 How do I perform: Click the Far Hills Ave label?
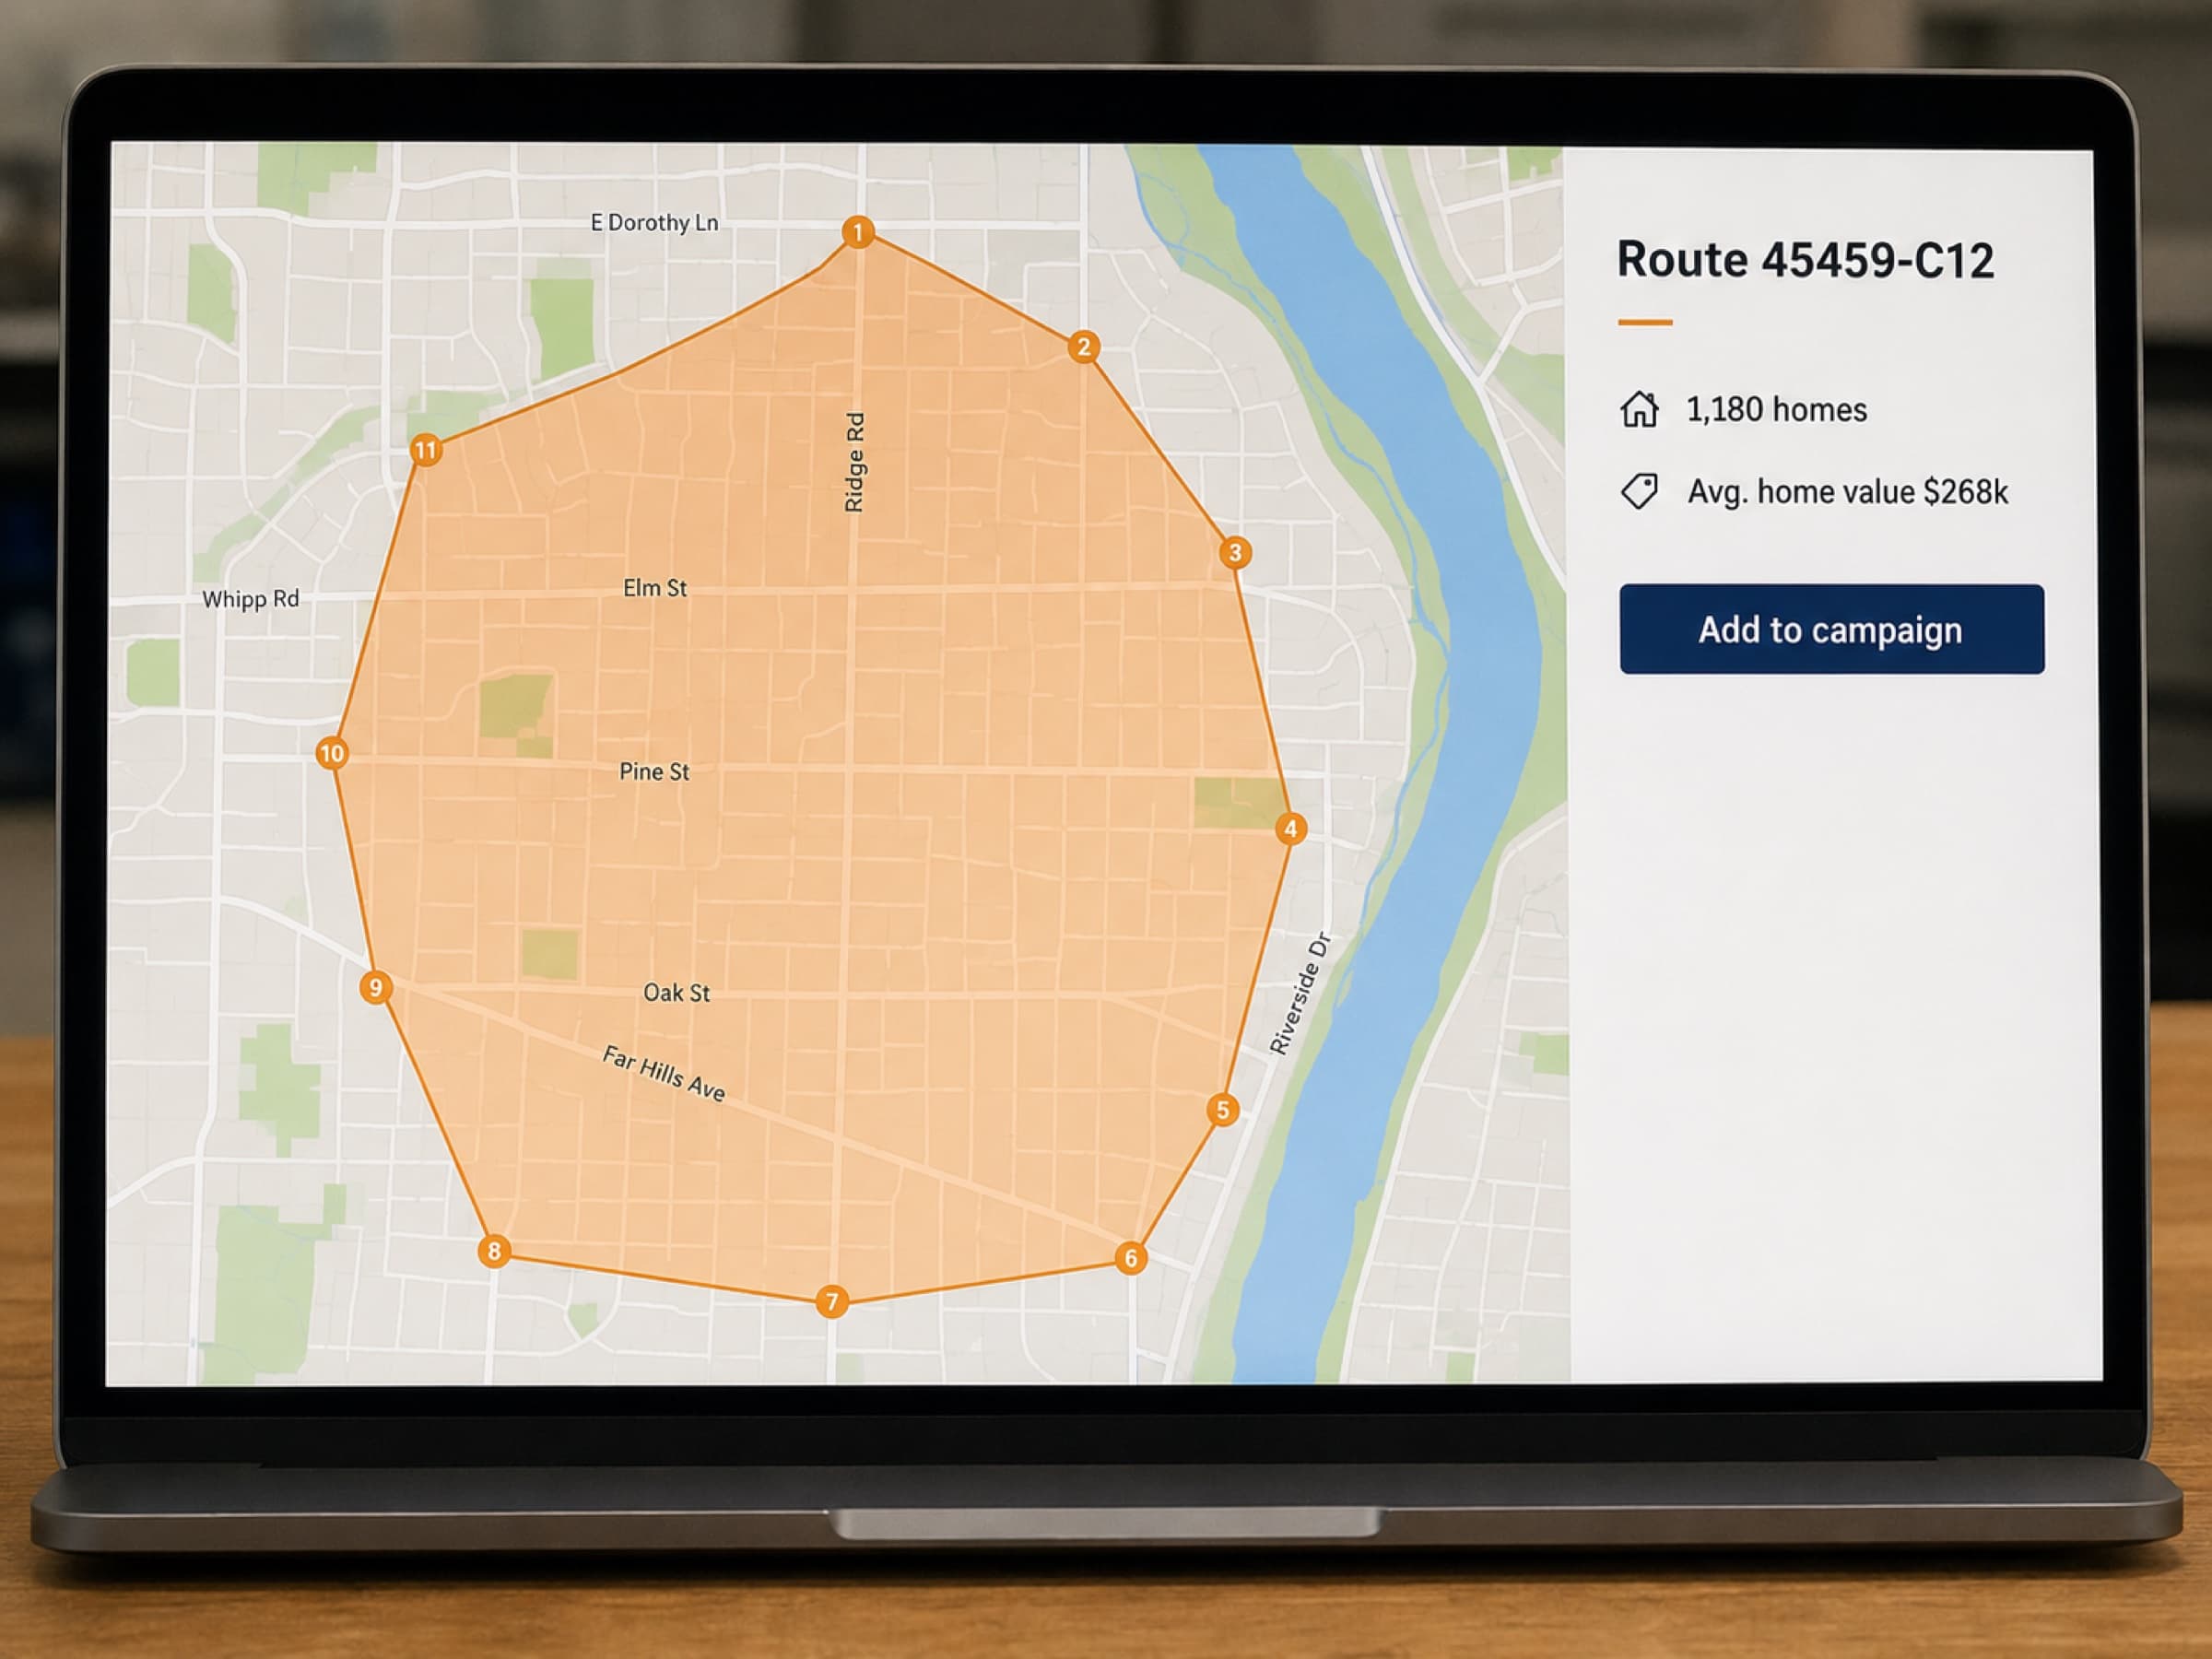tap(664, 1073)
